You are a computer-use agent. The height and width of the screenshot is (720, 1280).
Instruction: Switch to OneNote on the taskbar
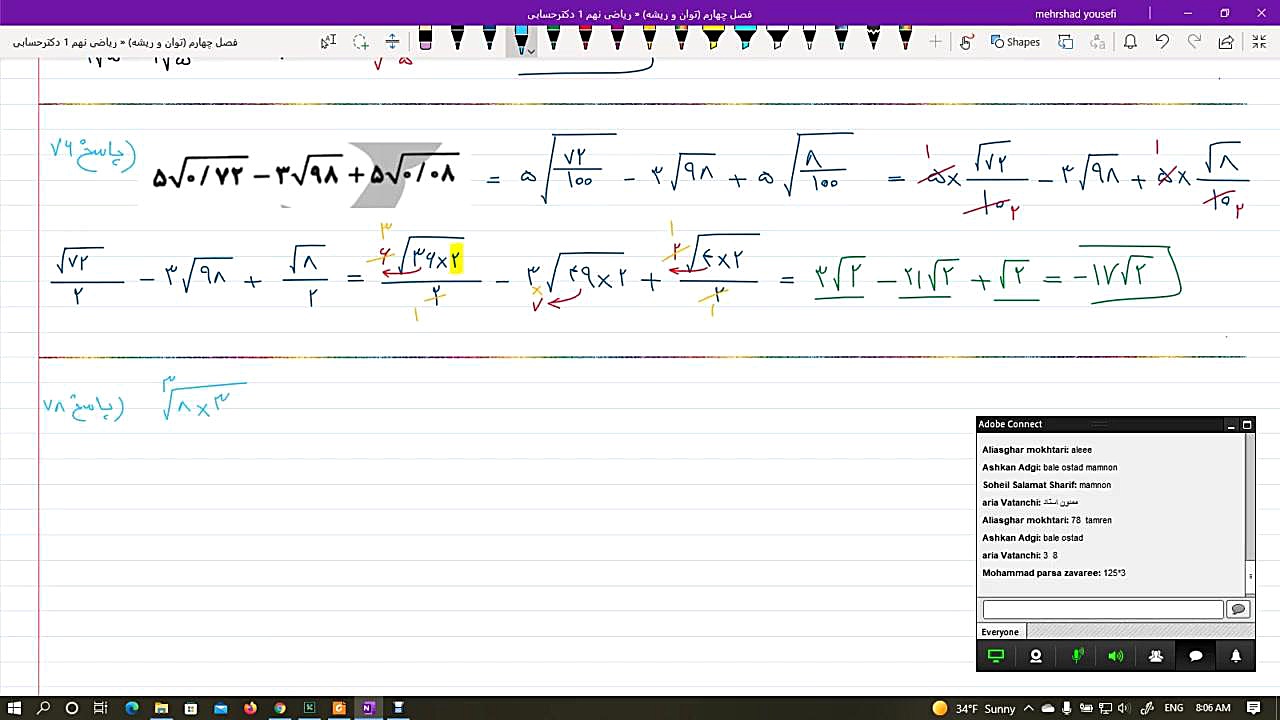368,708
